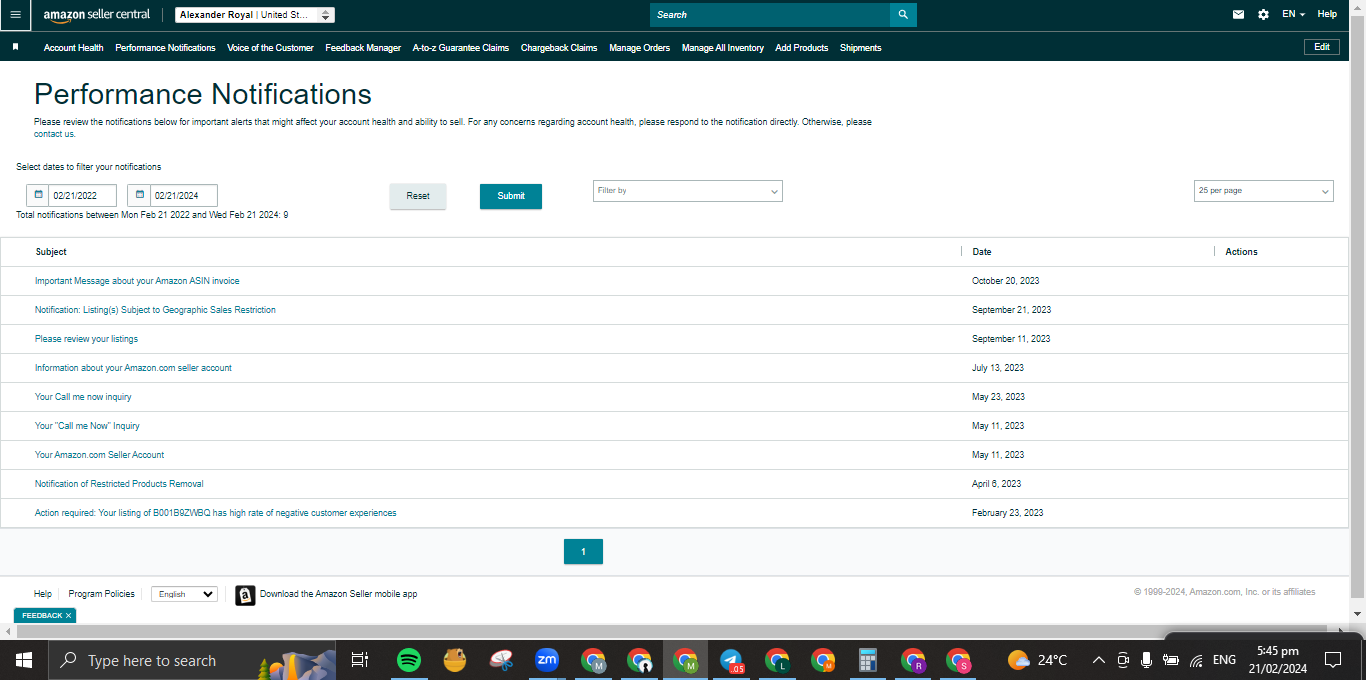Switch to Chrome profile L on the taskbar
This screenshot has height=680, width=1366.
[777, 660]
